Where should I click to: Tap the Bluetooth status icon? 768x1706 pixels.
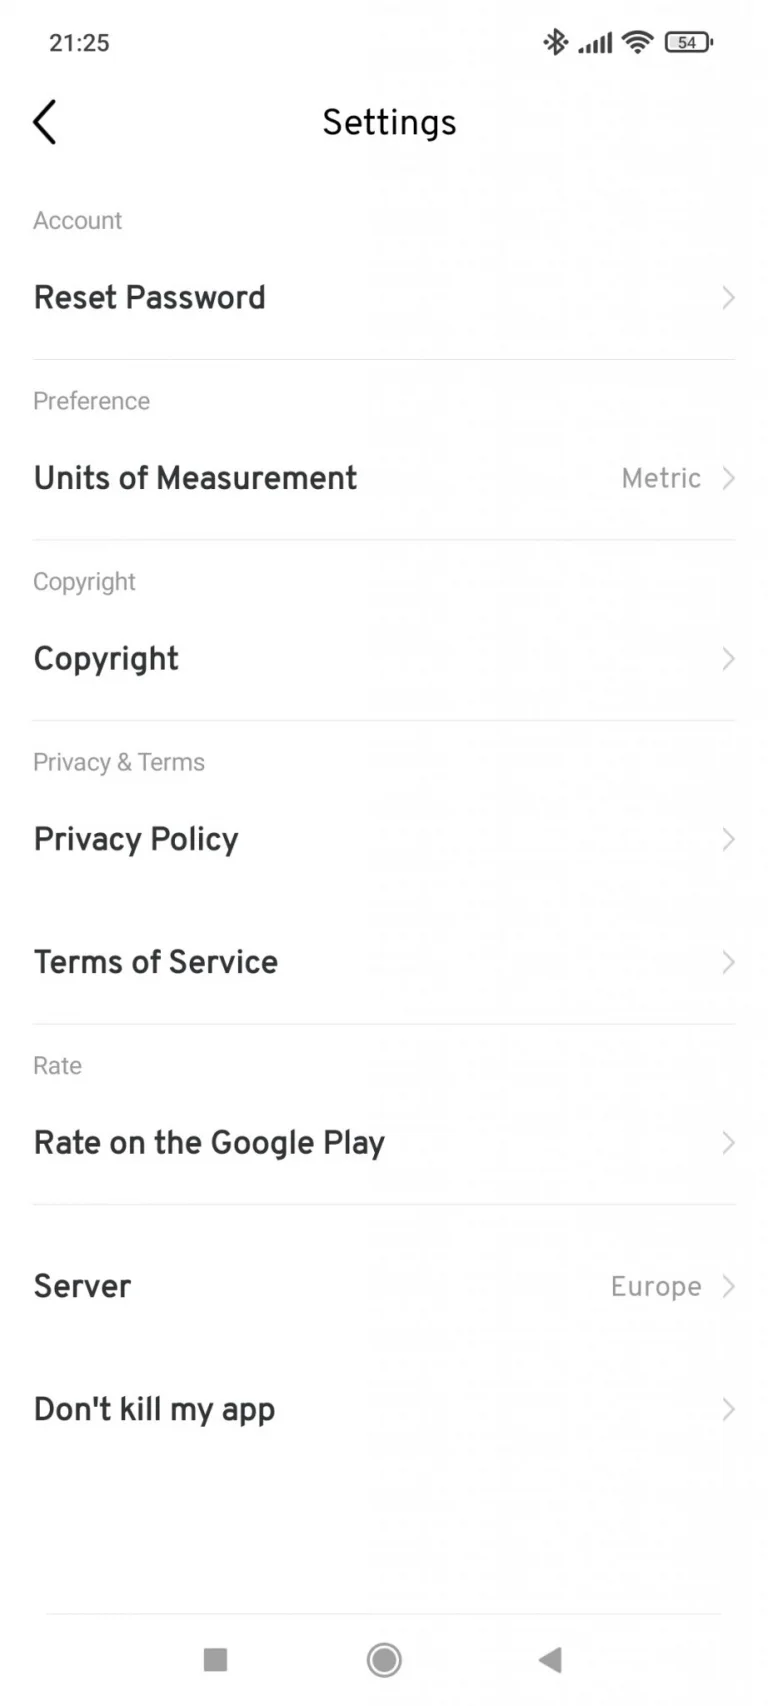[x=555, y=42]
